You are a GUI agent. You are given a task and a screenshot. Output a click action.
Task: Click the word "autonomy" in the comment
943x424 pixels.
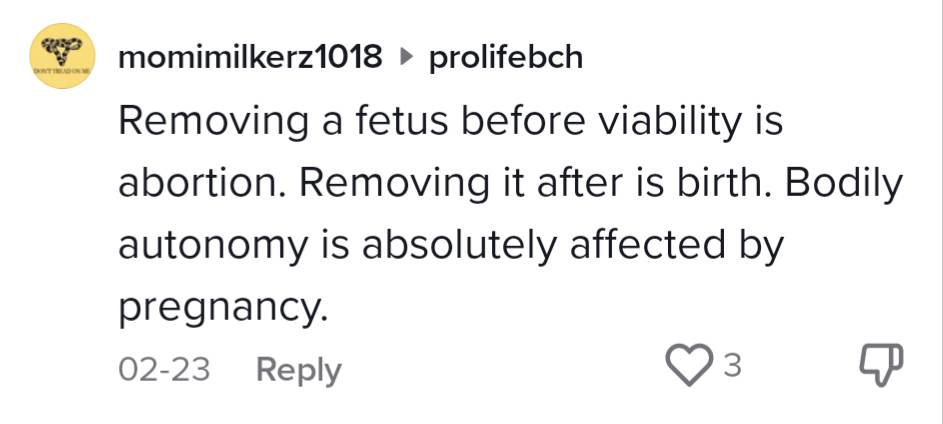point(203,248)
